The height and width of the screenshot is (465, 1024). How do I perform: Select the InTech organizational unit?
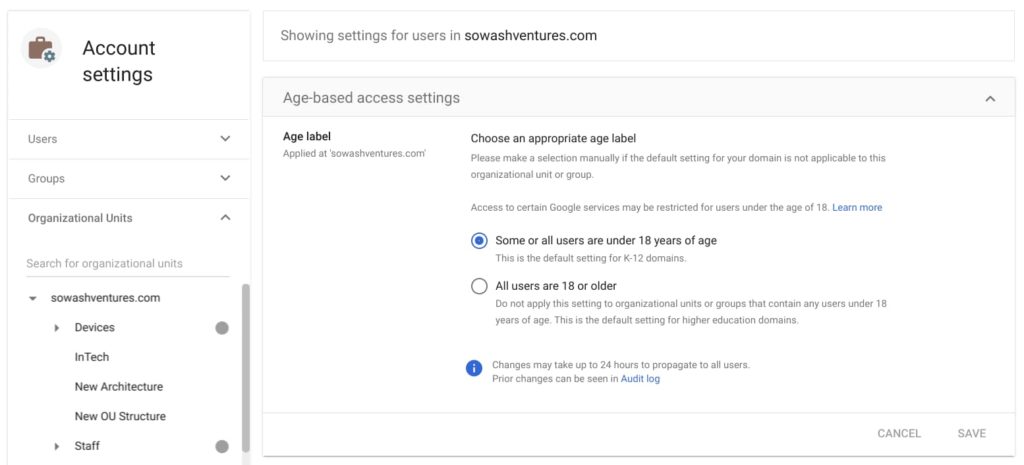pyautogui.click(x=92, y=357)
